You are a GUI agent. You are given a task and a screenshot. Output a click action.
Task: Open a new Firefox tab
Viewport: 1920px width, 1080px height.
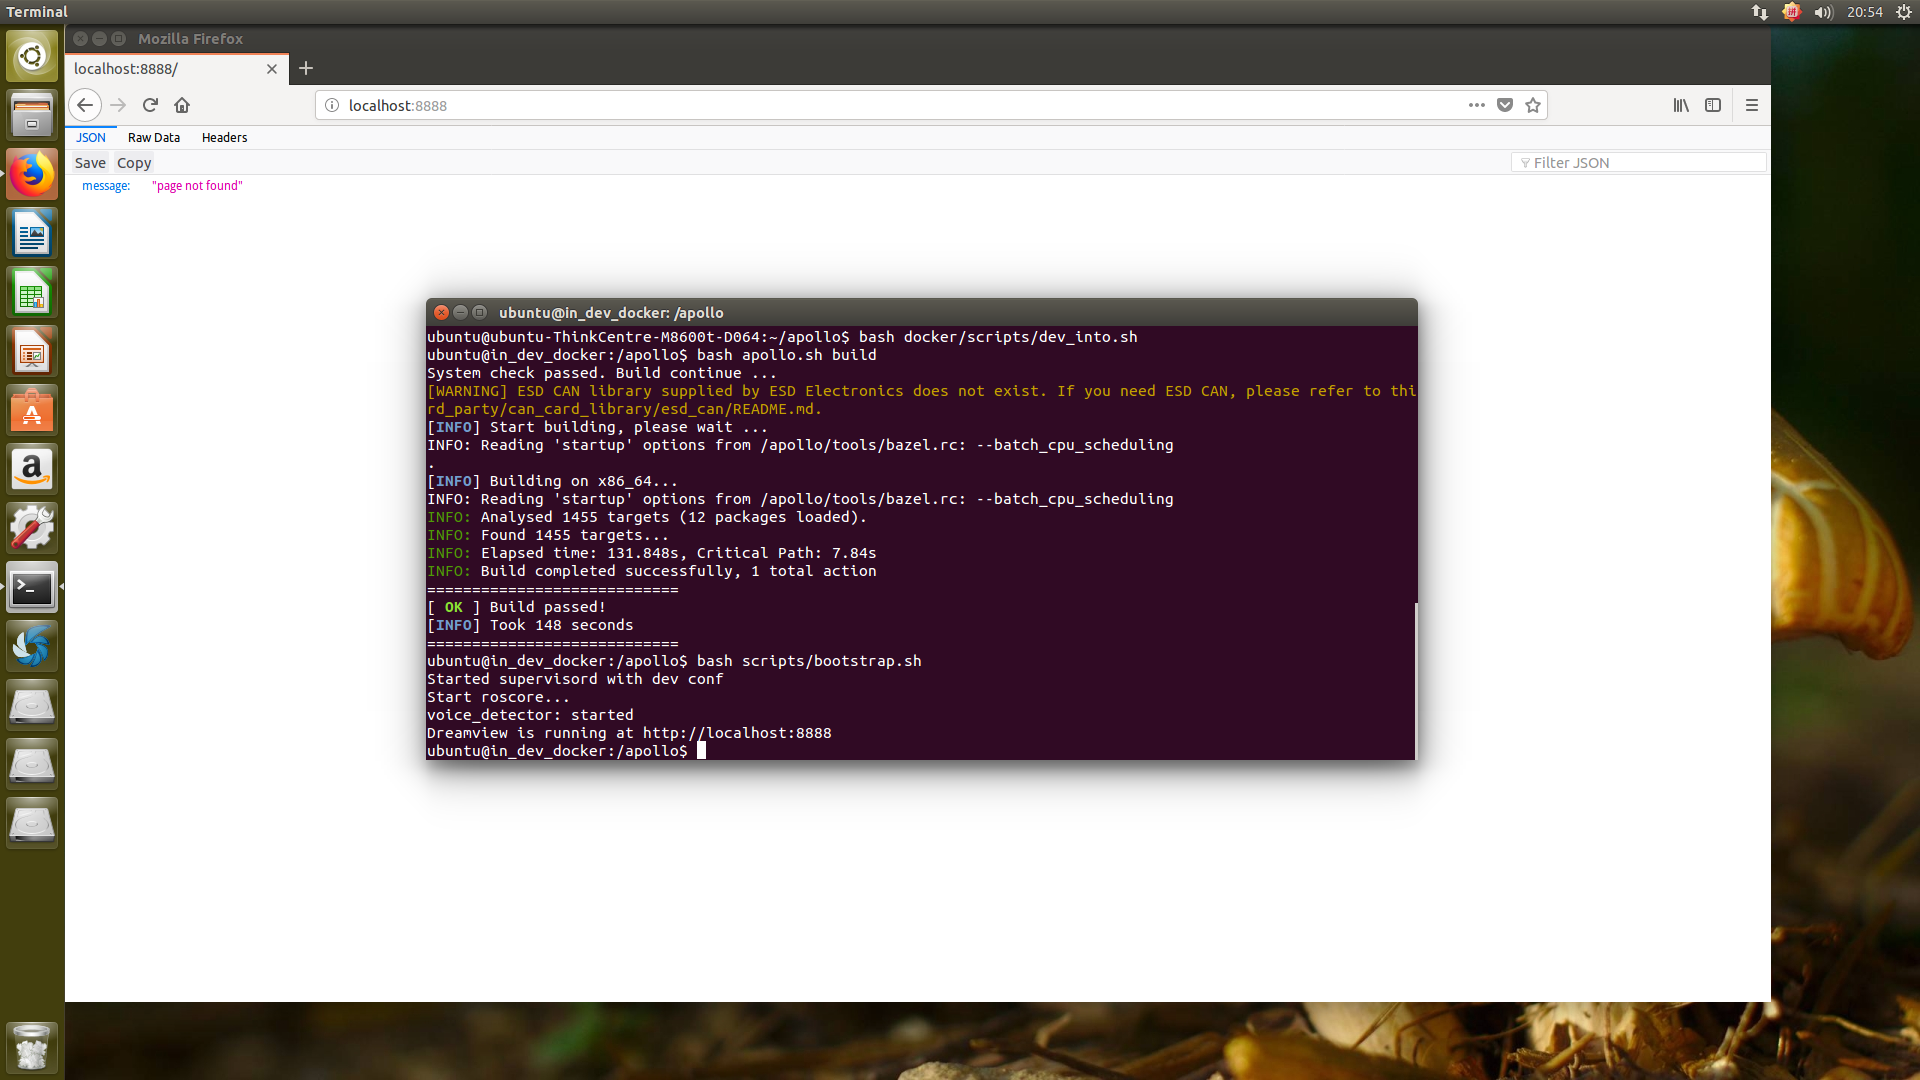(x=306, y=68)
